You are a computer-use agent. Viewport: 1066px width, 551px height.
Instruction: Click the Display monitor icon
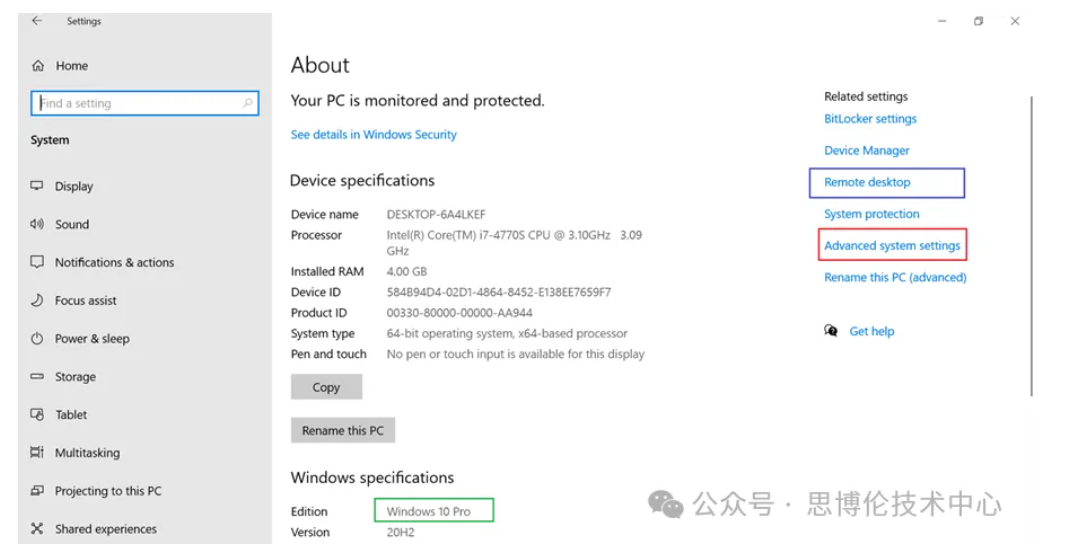(x=37, y=186)
